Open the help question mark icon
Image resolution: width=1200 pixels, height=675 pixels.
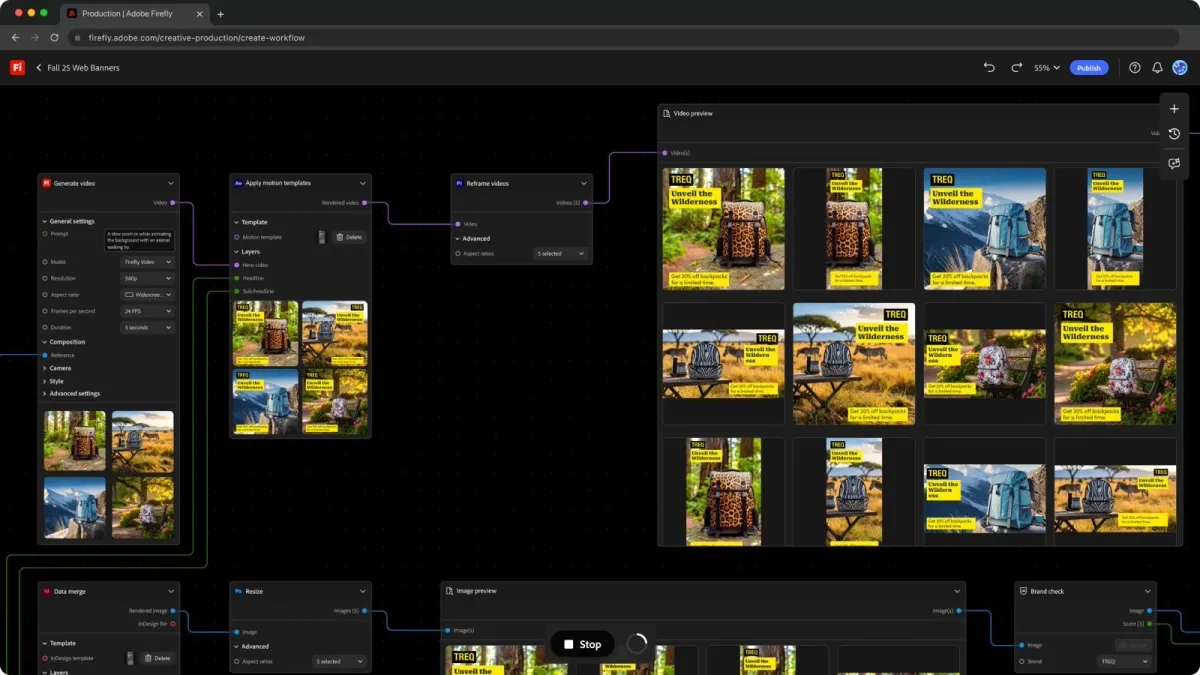coord(1134,68)
